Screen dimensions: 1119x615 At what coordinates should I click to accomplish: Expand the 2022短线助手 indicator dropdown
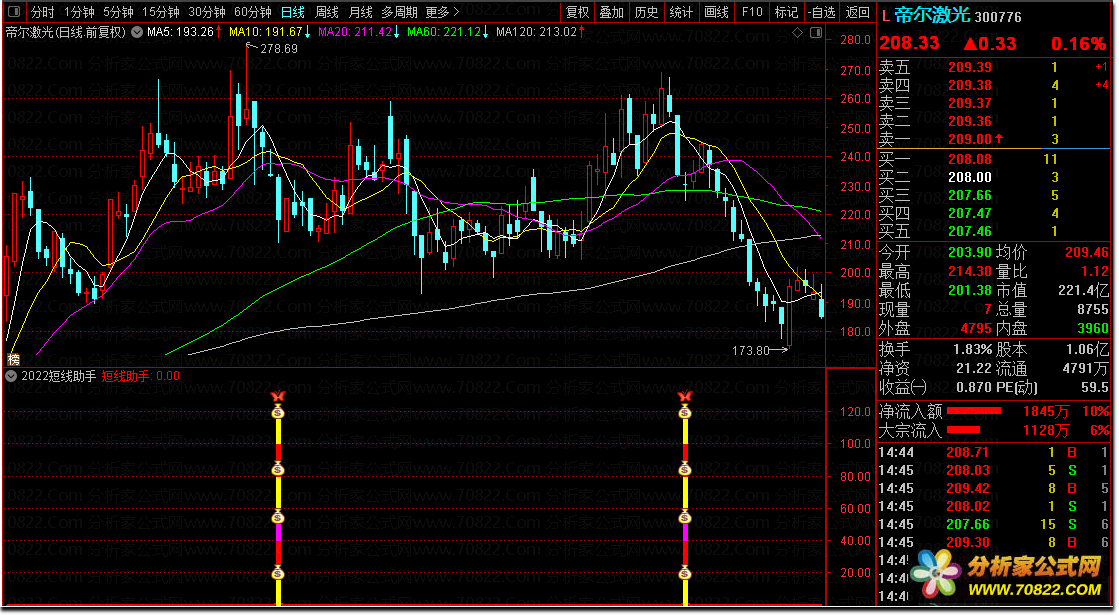[x=11, y=376]
